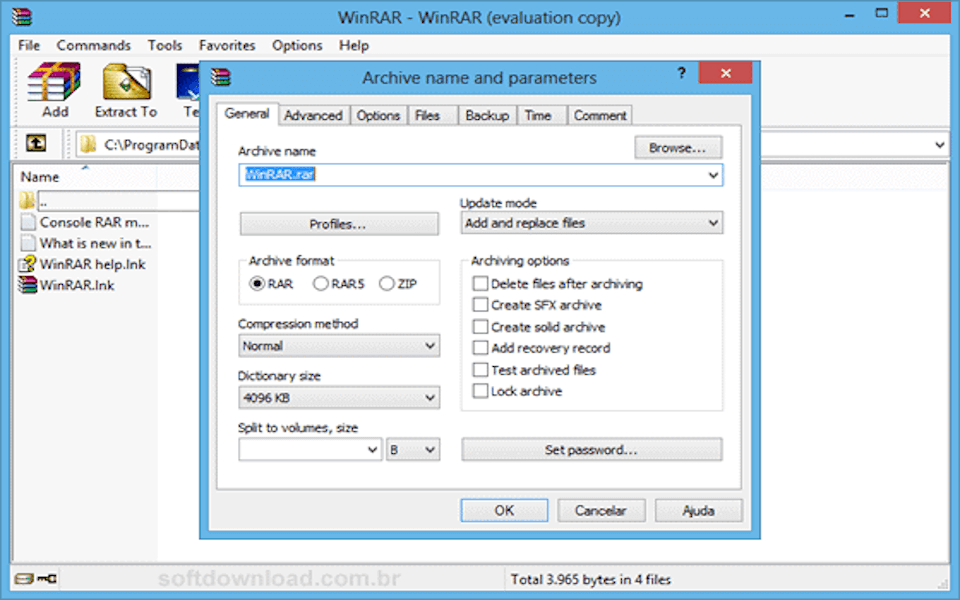The width and height of the screenshot is (960, 600).
Task: Click the Browse... button
Action: [x=678, y=148]
